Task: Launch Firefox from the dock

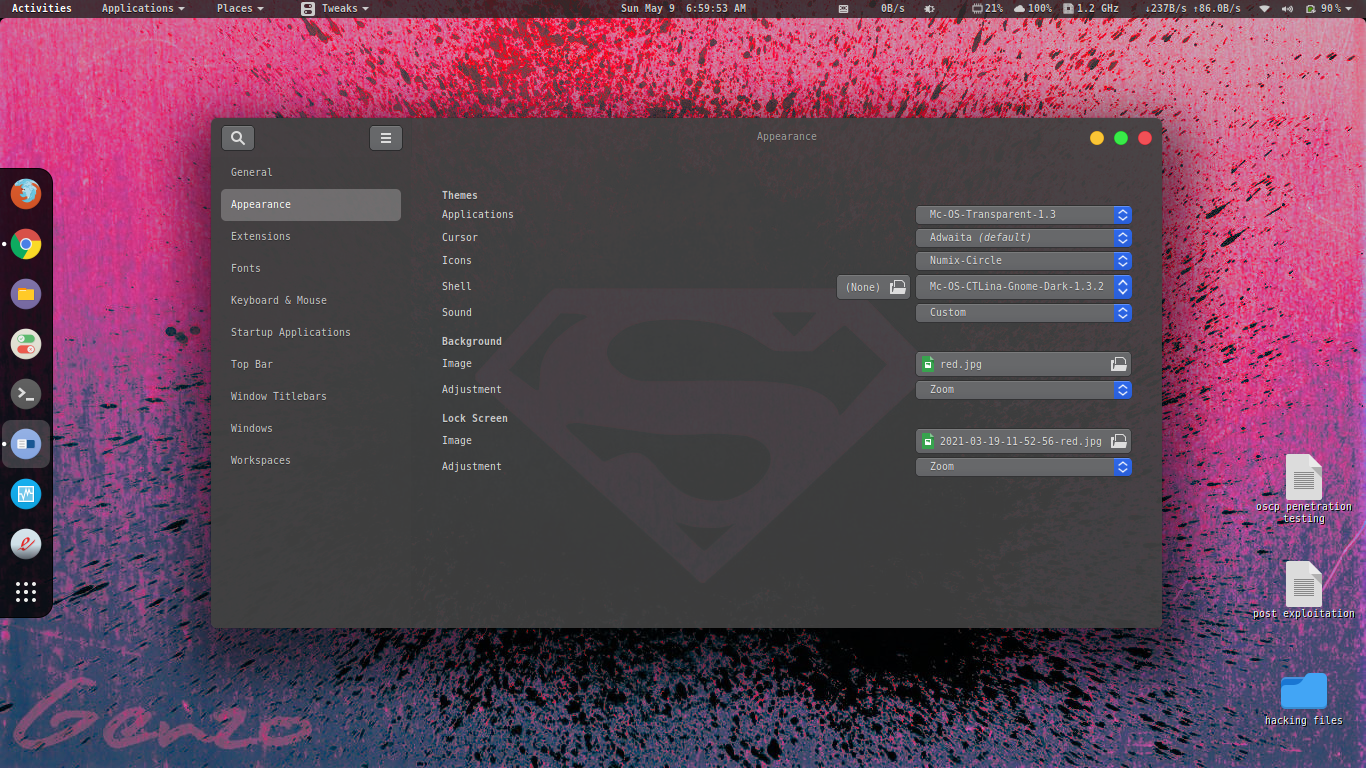Action: (26, 193)
